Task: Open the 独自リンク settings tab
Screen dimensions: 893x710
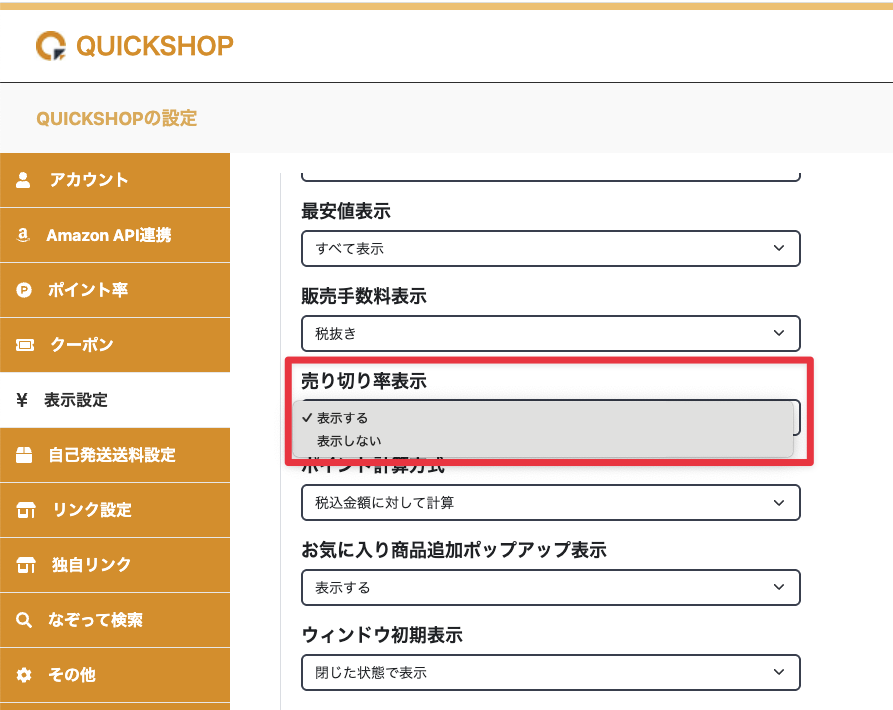Action: (91, 565)
